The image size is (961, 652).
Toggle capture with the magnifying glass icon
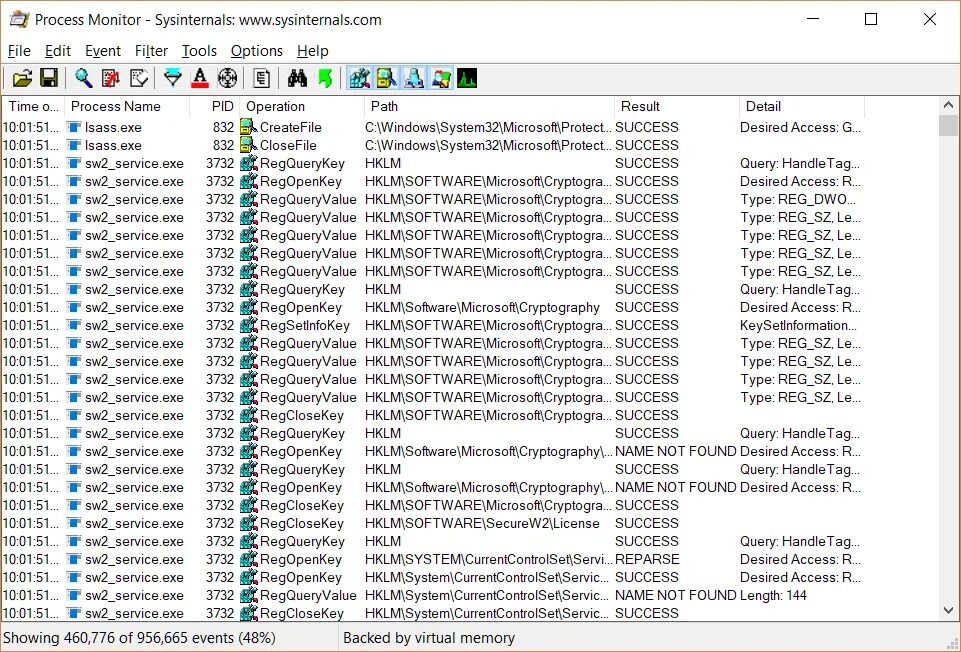(x=83, y=78)
